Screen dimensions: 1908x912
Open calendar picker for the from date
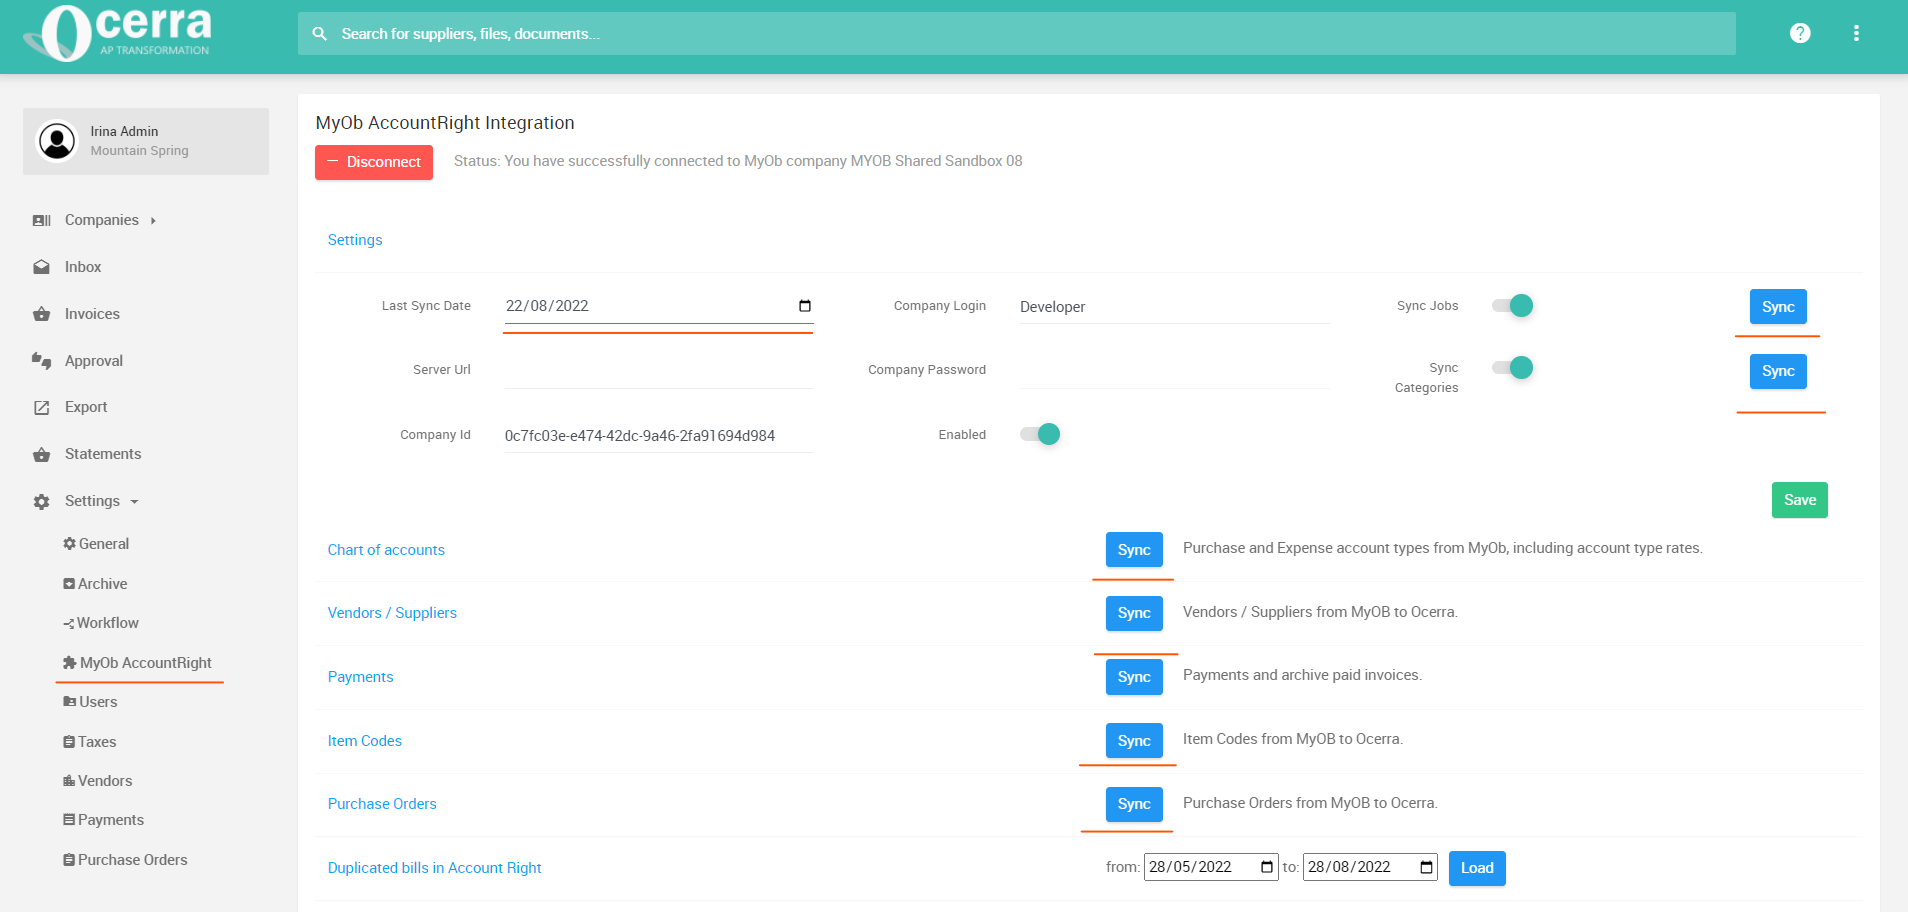click(1267, 867)
